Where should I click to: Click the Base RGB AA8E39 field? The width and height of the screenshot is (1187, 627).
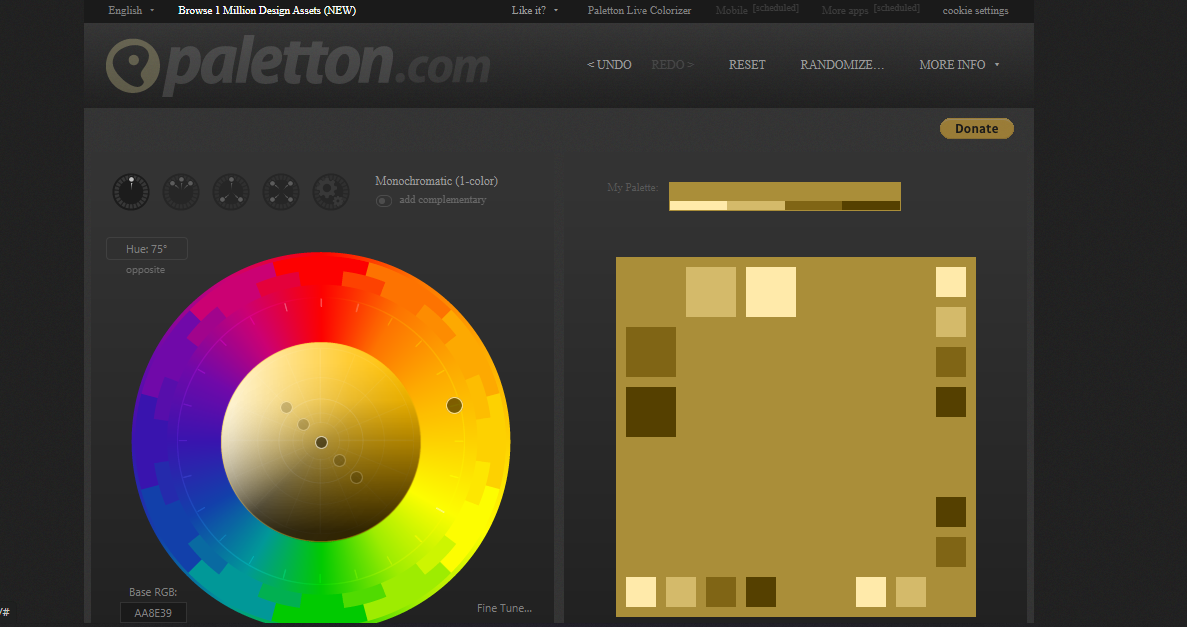pos(153,613)
